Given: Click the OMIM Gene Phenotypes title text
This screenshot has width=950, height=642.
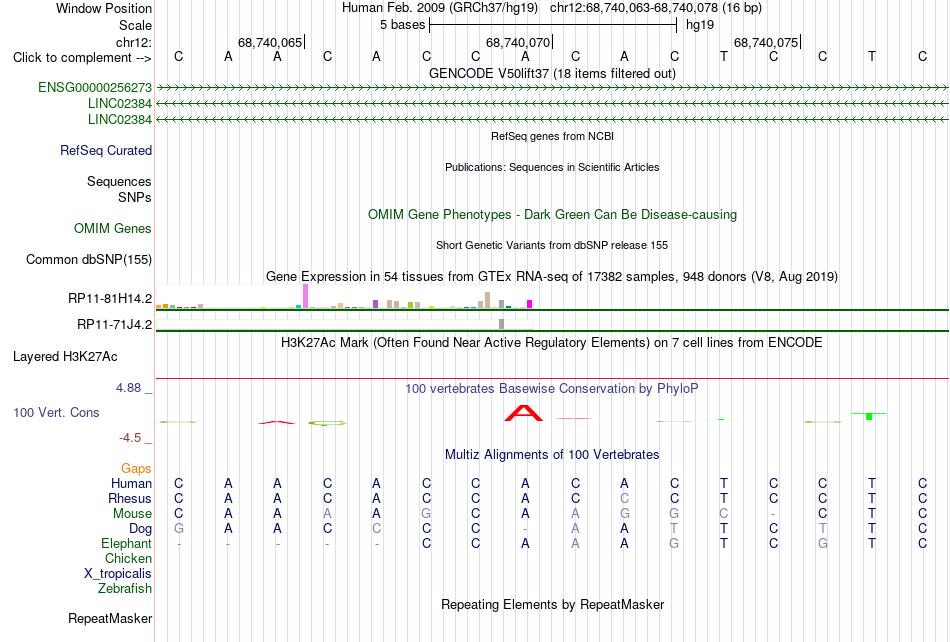Looking at the screenshot, I should click(552, 214).
